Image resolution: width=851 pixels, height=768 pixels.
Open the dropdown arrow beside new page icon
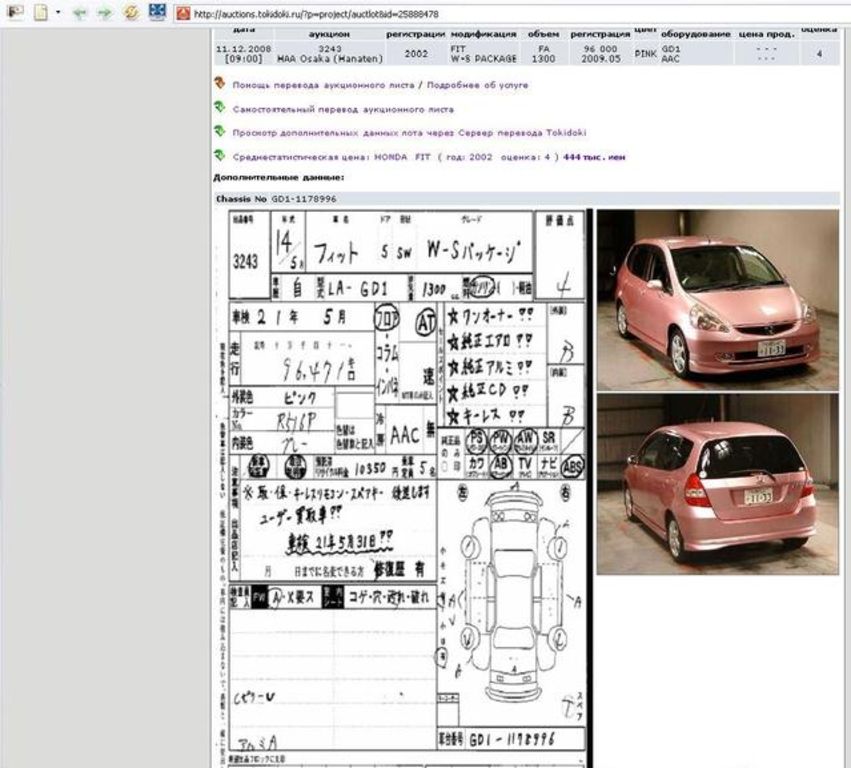[58, 12]
